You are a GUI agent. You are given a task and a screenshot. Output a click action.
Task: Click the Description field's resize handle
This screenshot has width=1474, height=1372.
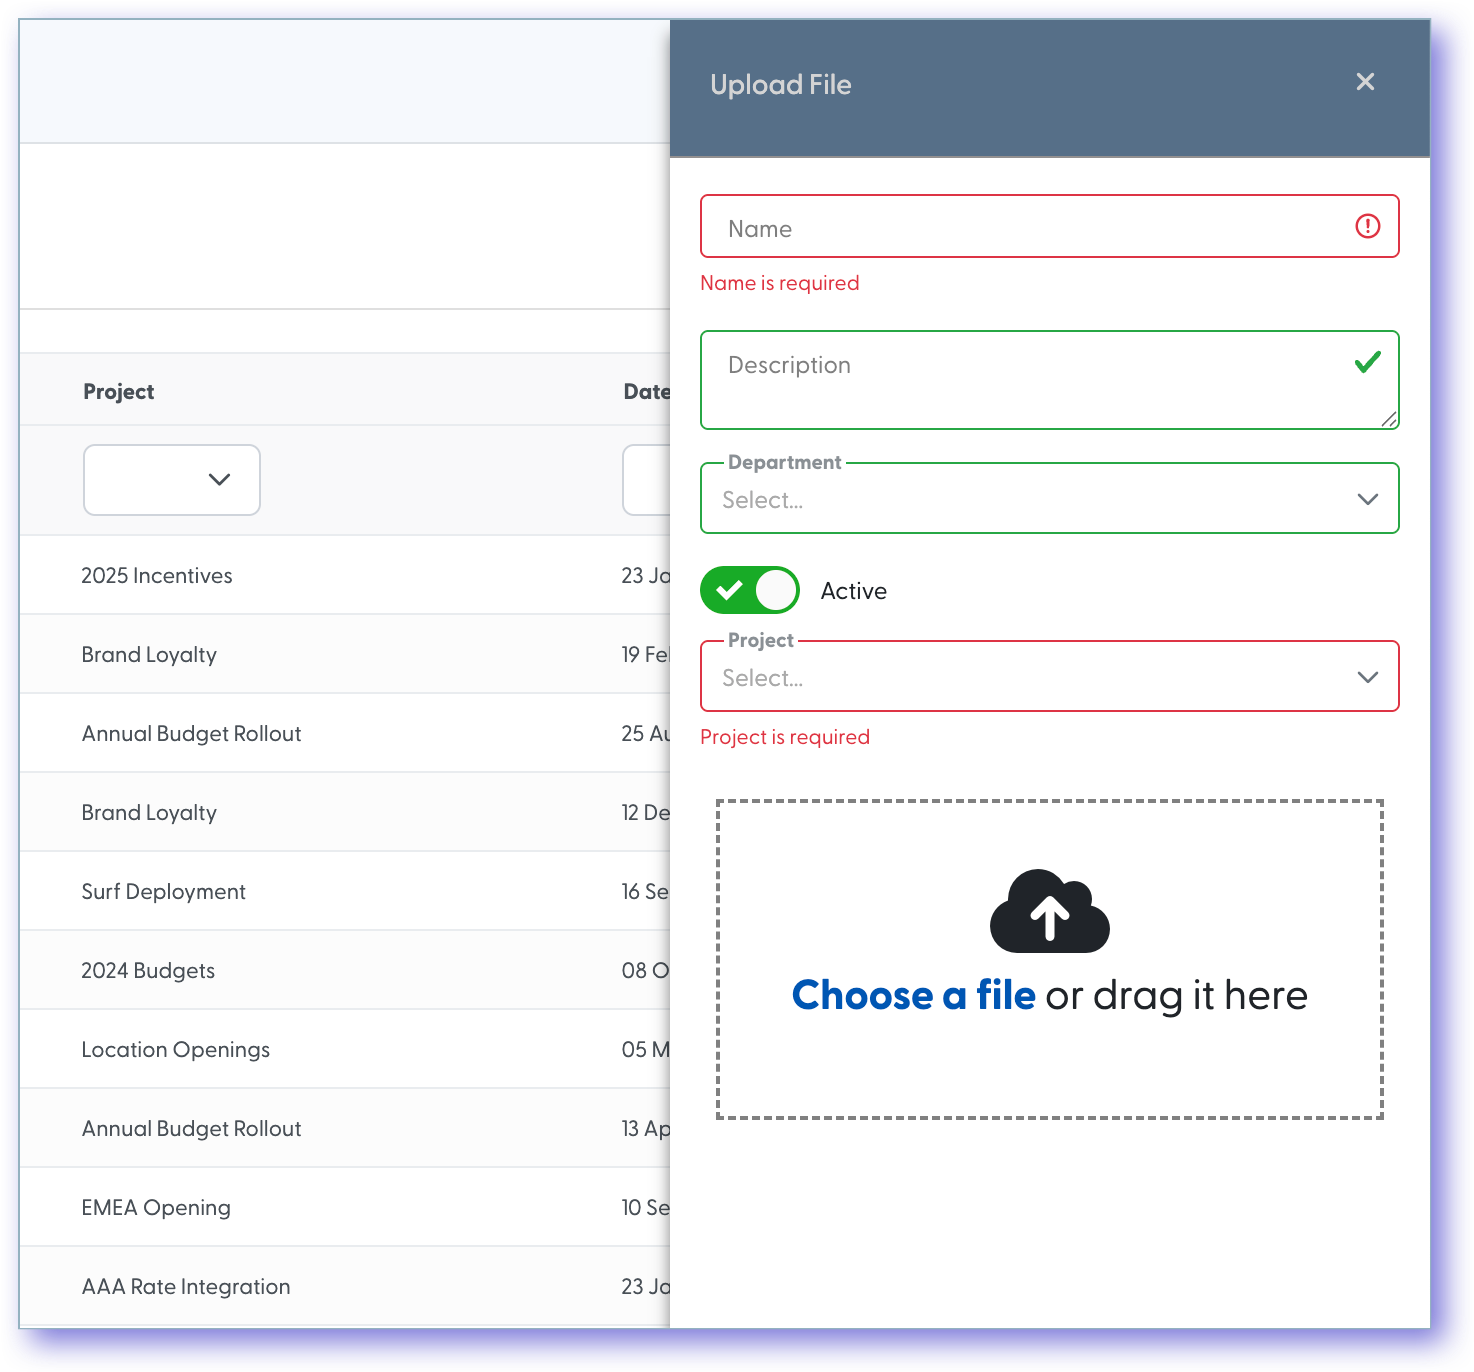(x=1389, y=419)
